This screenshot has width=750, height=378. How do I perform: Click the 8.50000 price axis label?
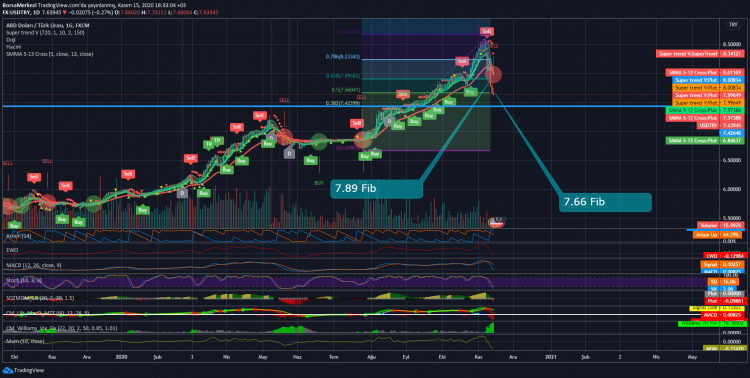(x=733, y=44)
